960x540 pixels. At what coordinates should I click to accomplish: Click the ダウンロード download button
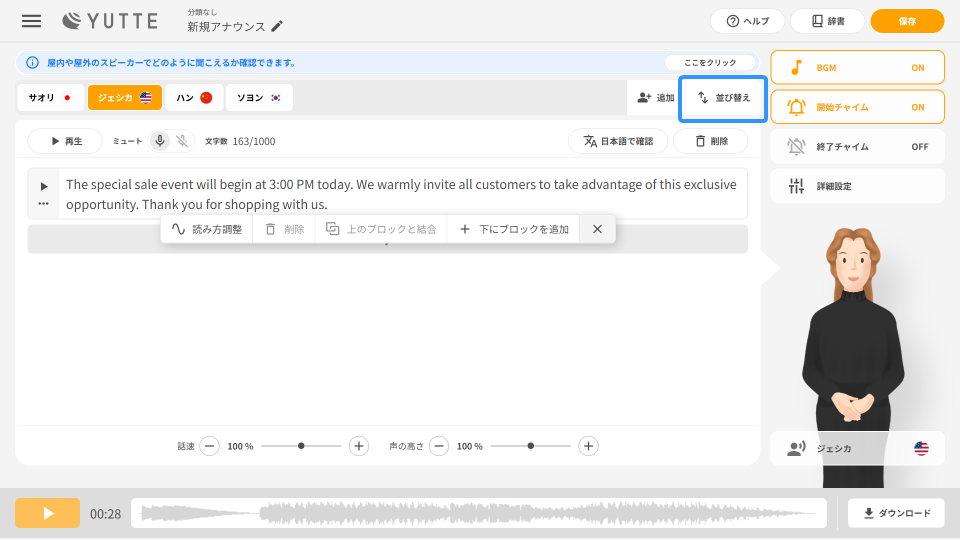[895, 513]
